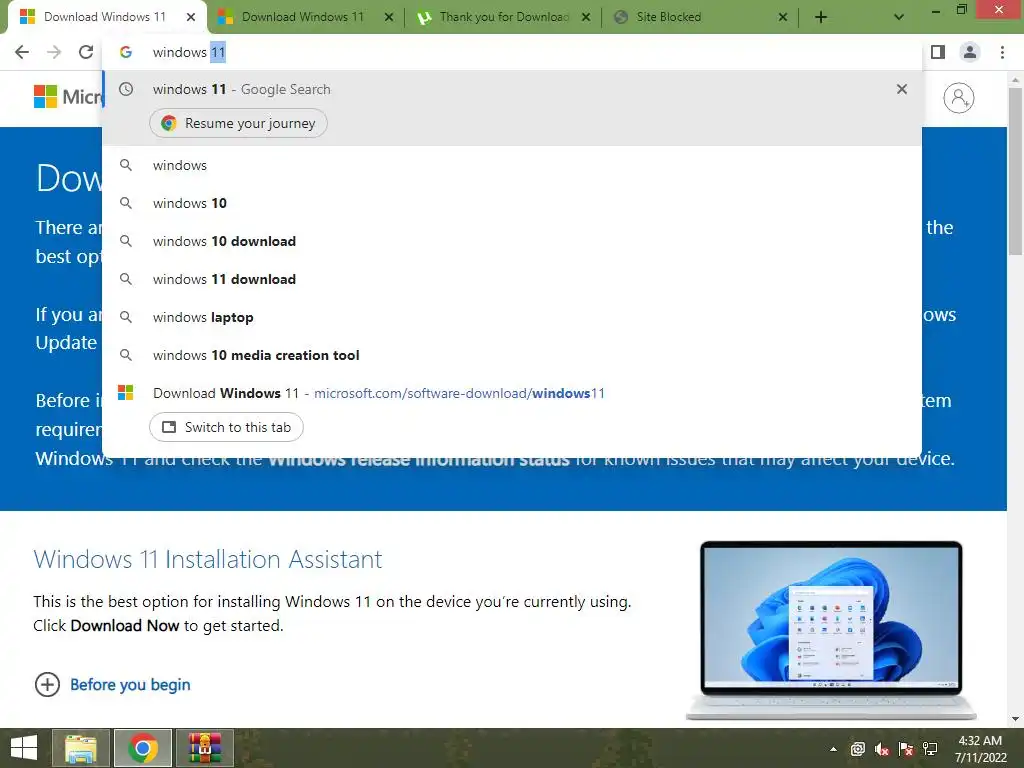Open Chrome three-dot menu
This screenshot has height=768, width=1024.
(1002, 52)
